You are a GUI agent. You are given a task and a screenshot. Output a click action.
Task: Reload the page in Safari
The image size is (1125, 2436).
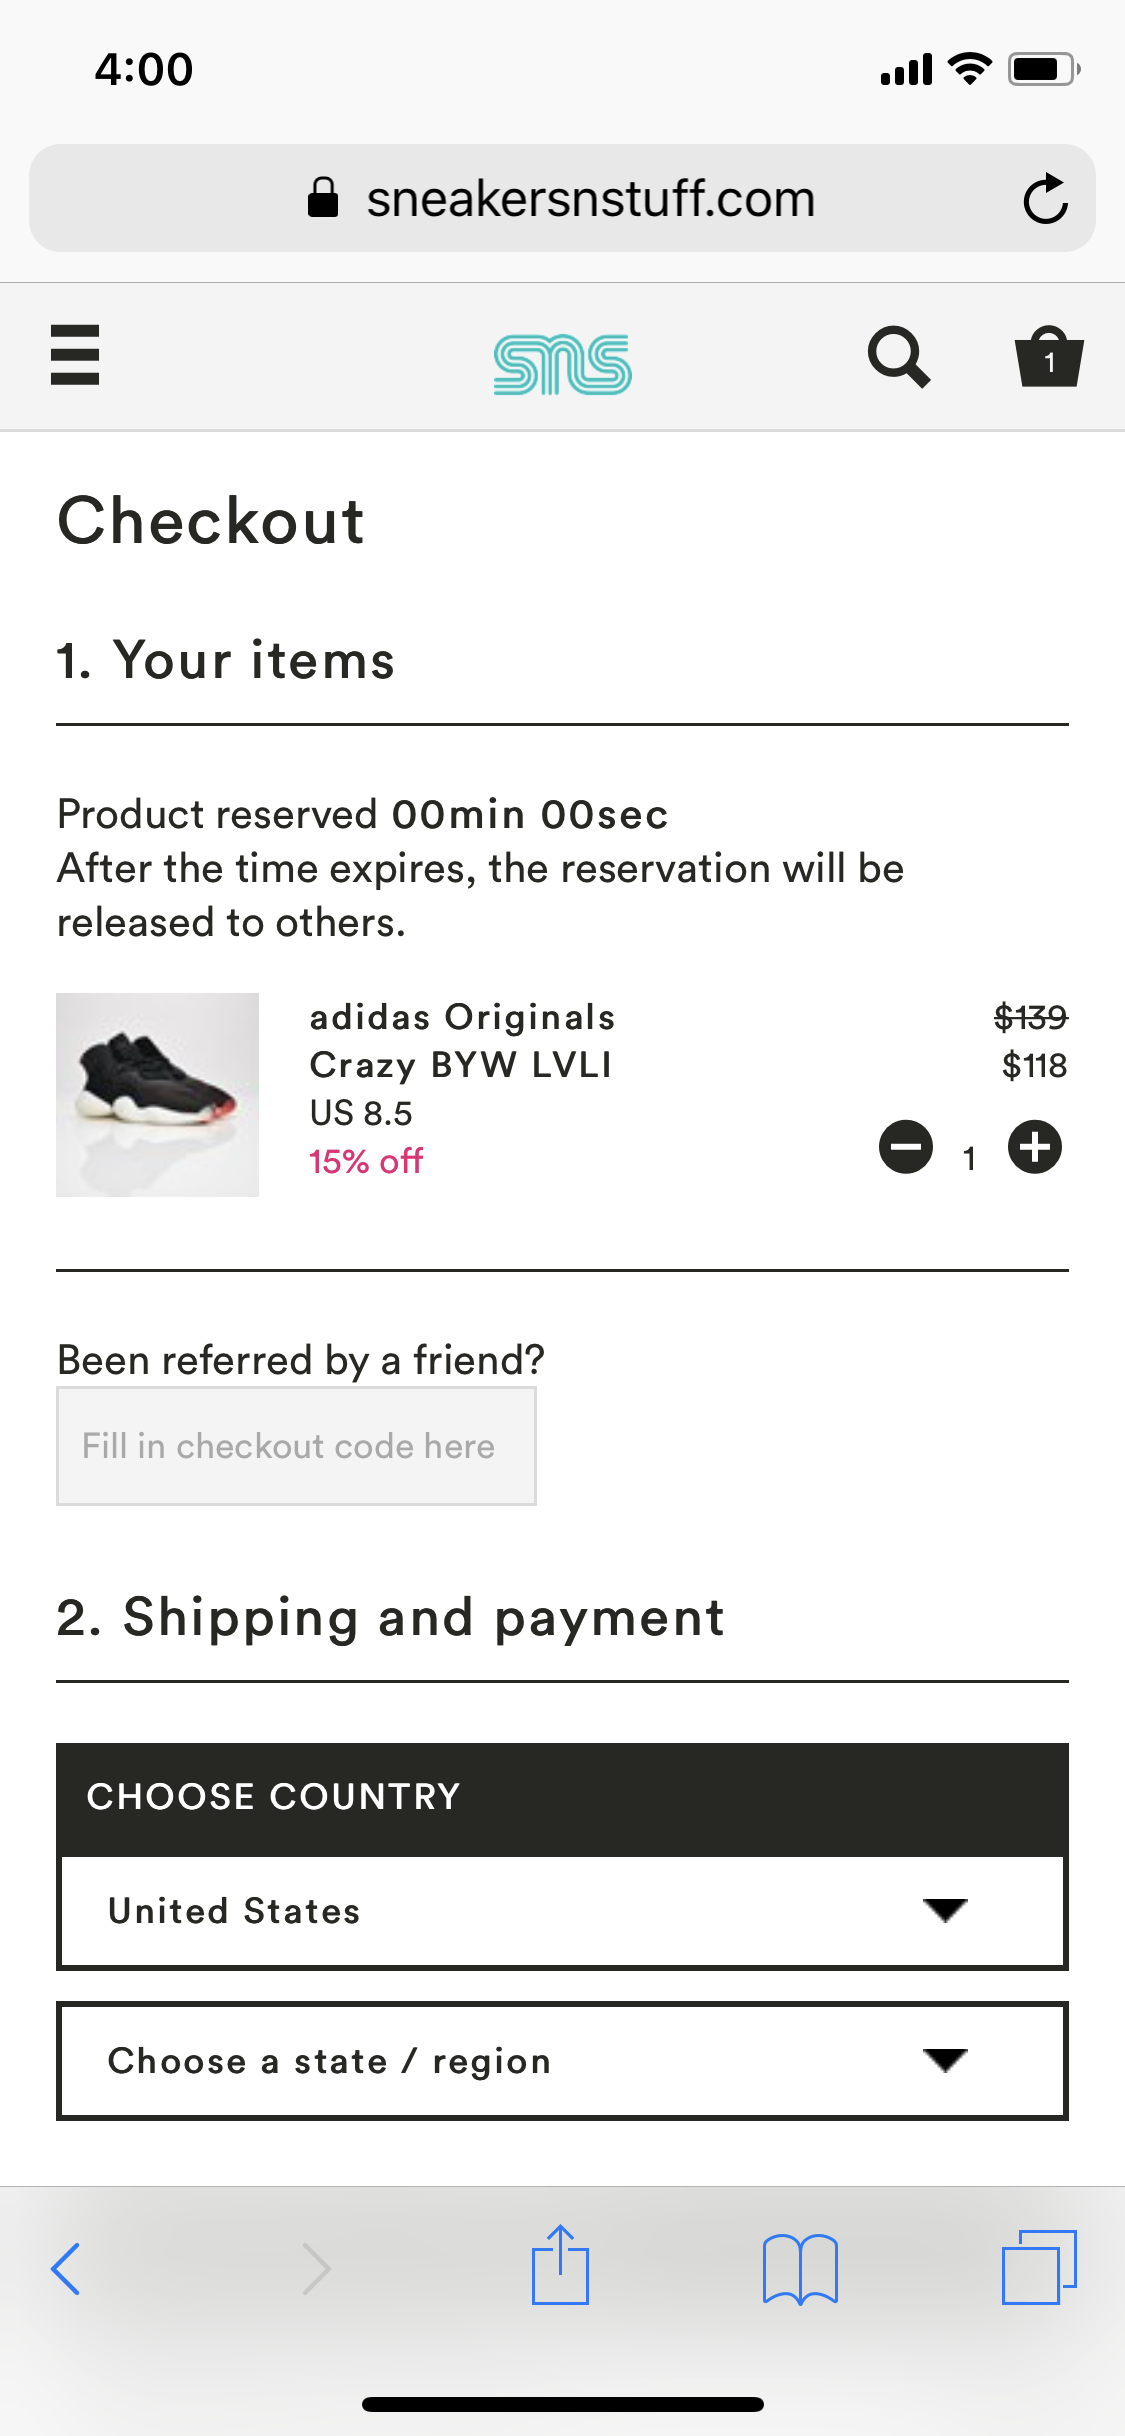coord(1045,198)
